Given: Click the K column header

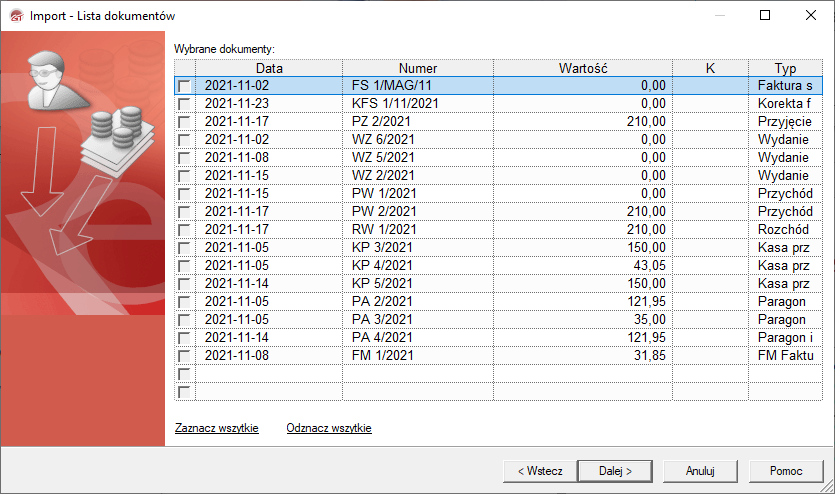Looking at the screenshot, I should (x=710, y=68).
